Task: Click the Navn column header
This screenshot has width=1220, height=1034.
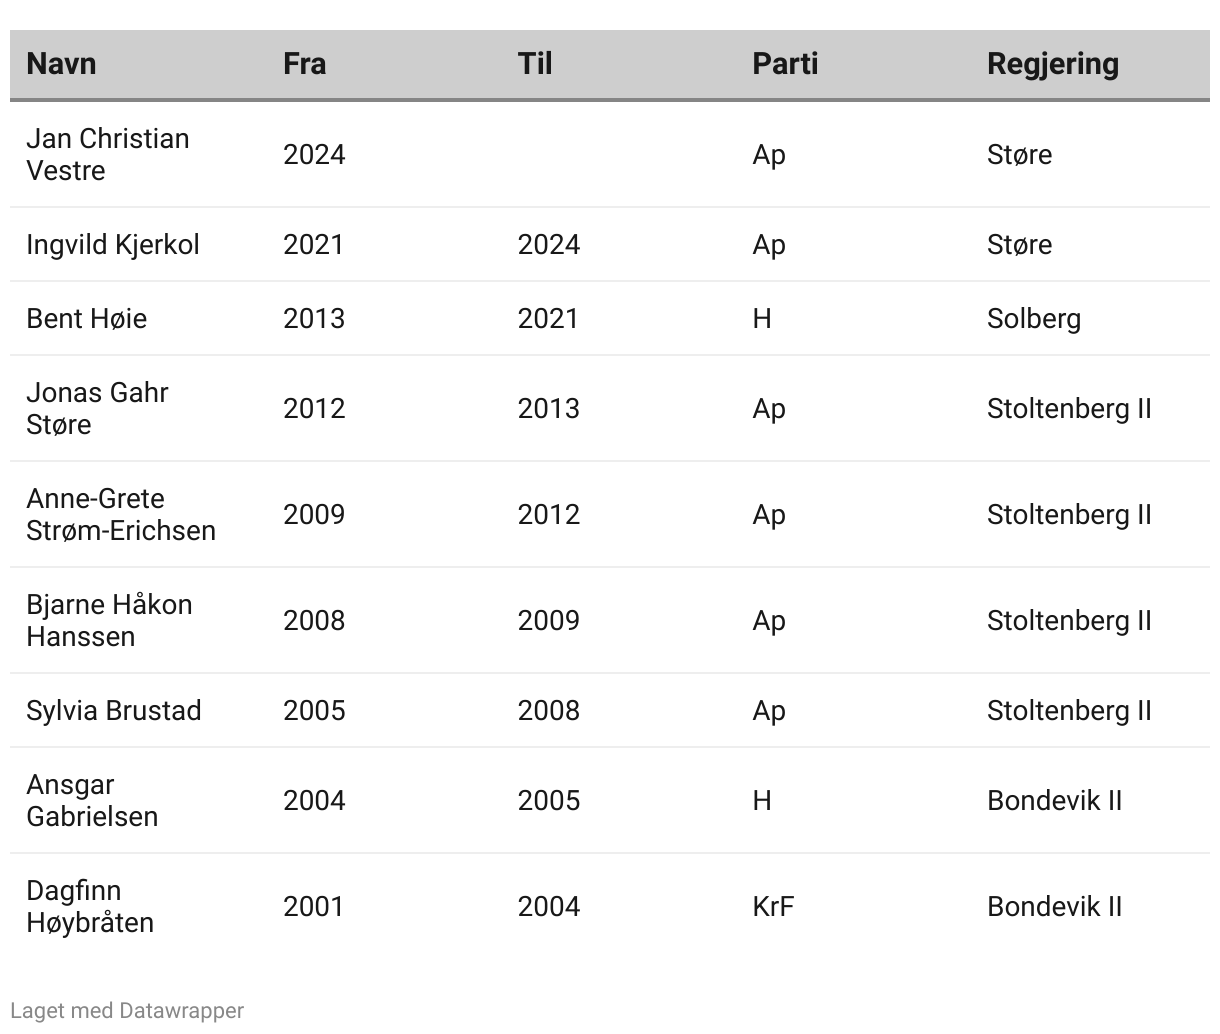Action: click(61, 64)
